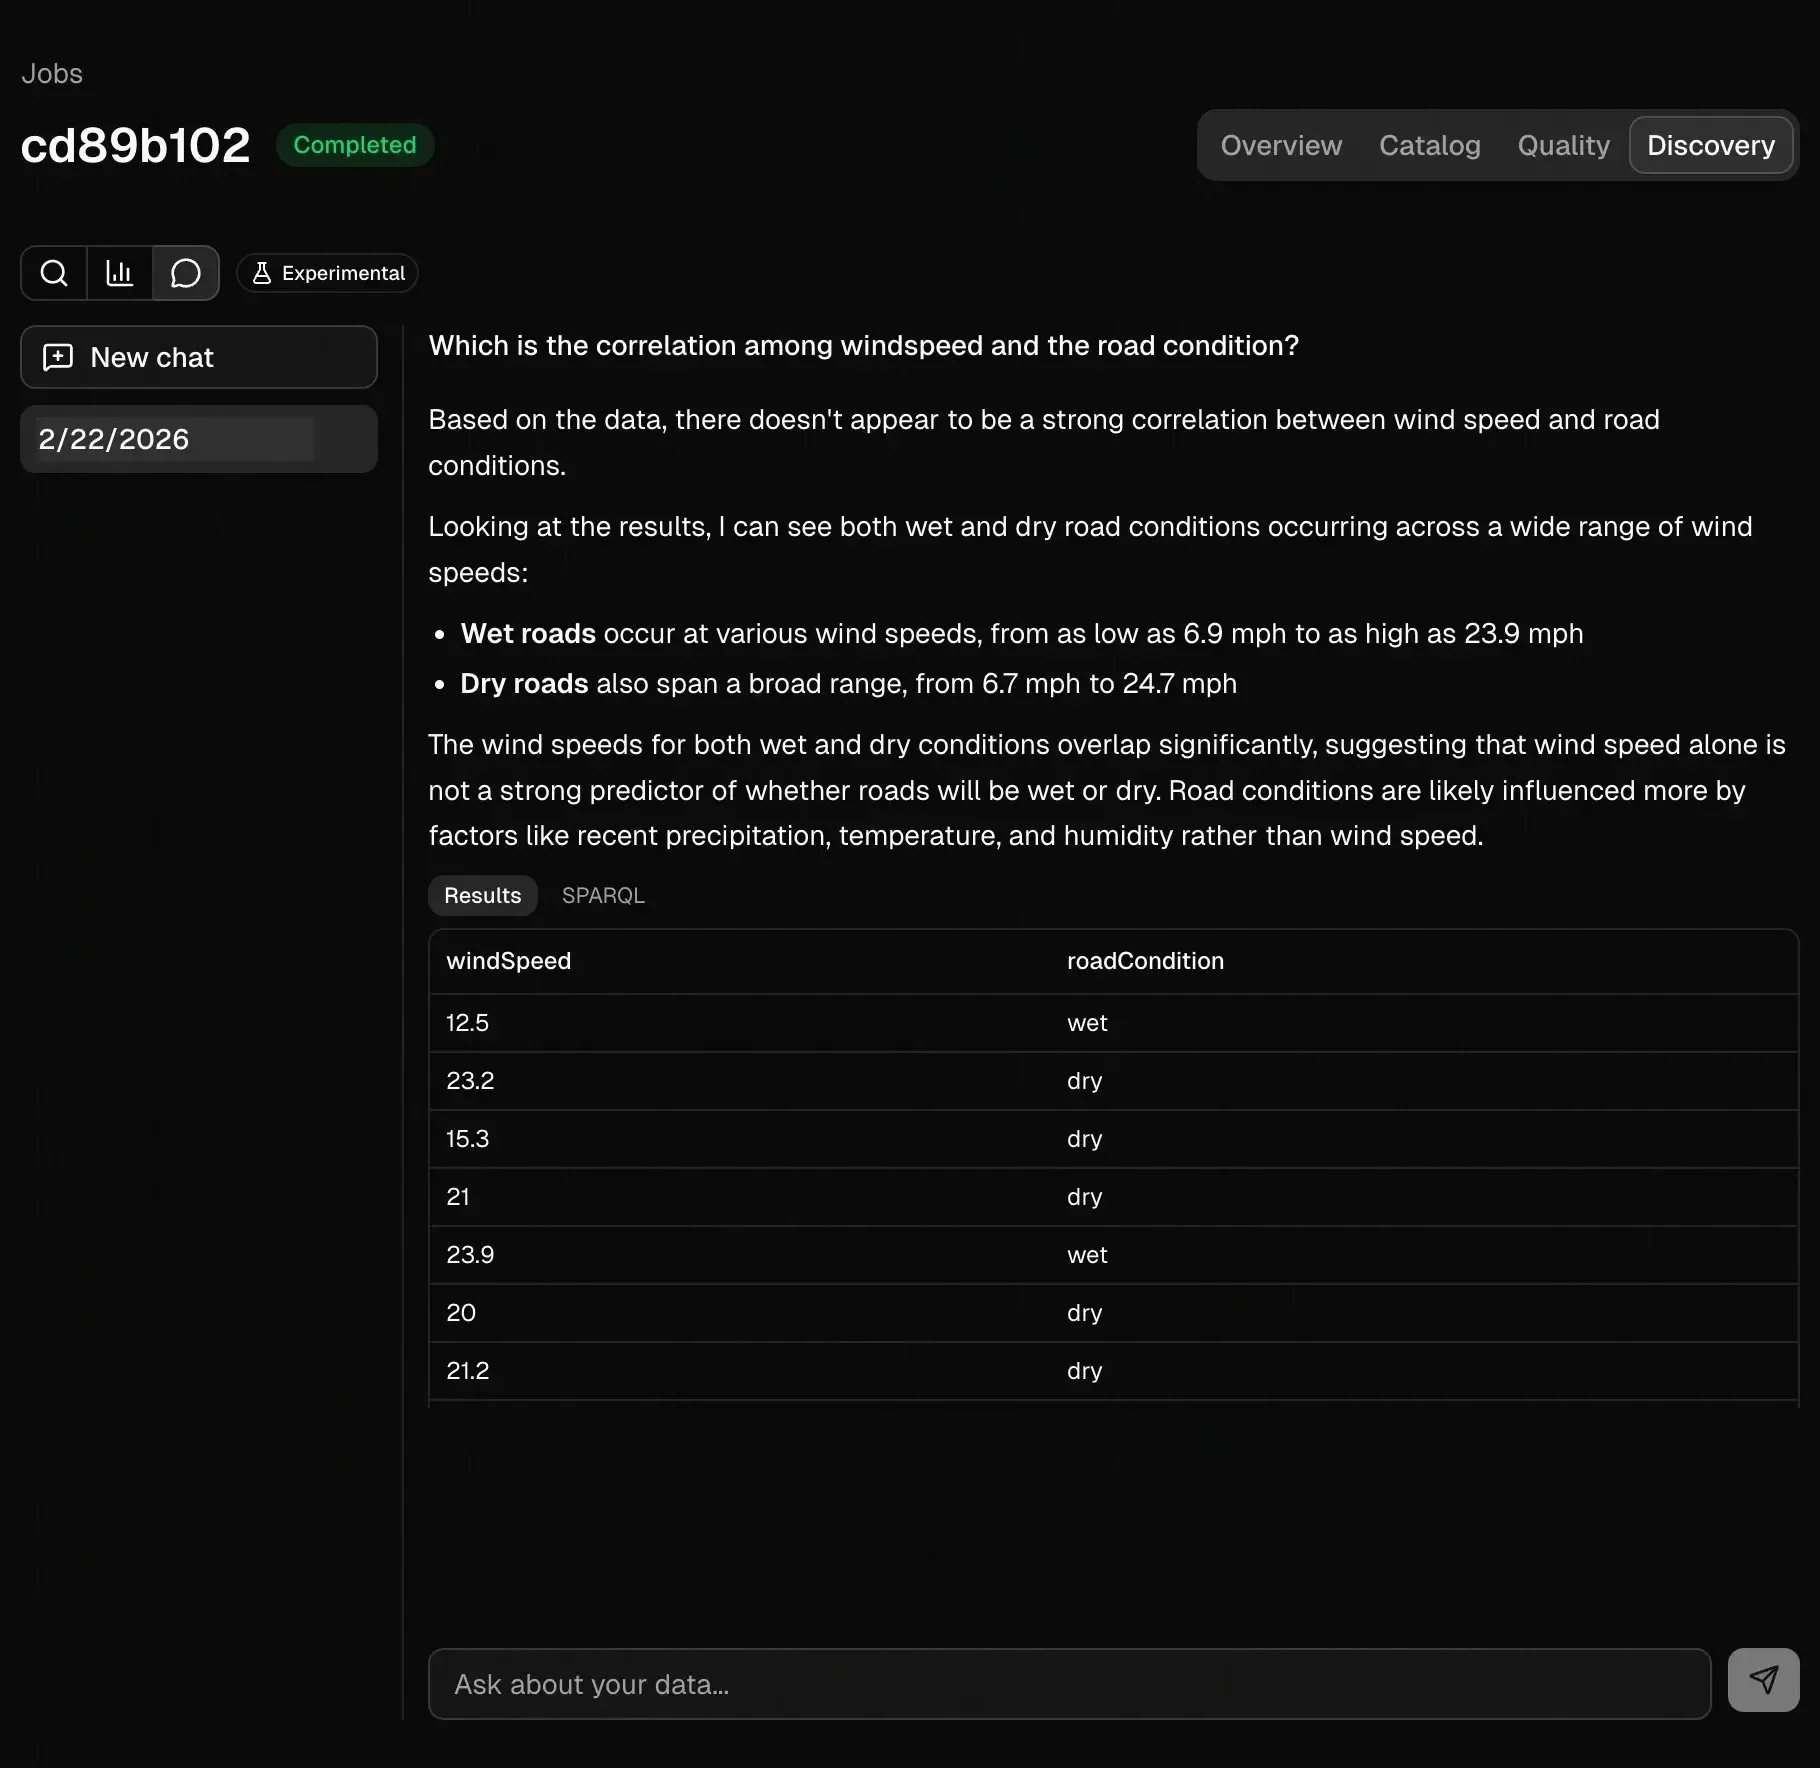Go to the Quality tab
This screenshot has height=1768, width=1820.
[1563, 145]
